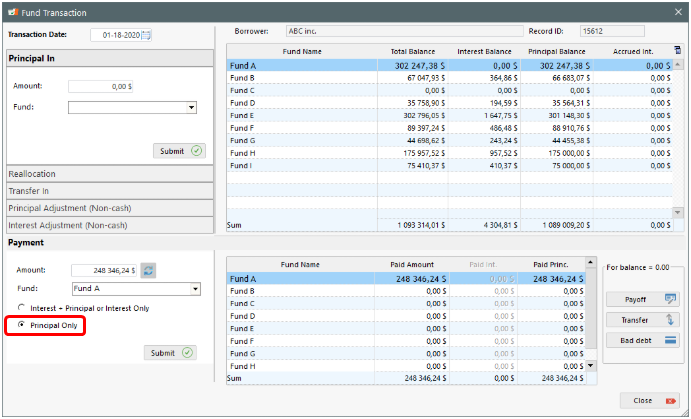
Task: Select Fund B row in balance grid
Action: coord(450,78)
